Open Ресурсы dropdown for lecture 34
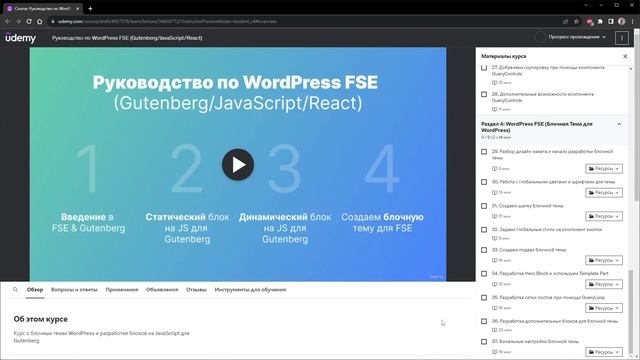640x360 pixels. pos(604,284)
